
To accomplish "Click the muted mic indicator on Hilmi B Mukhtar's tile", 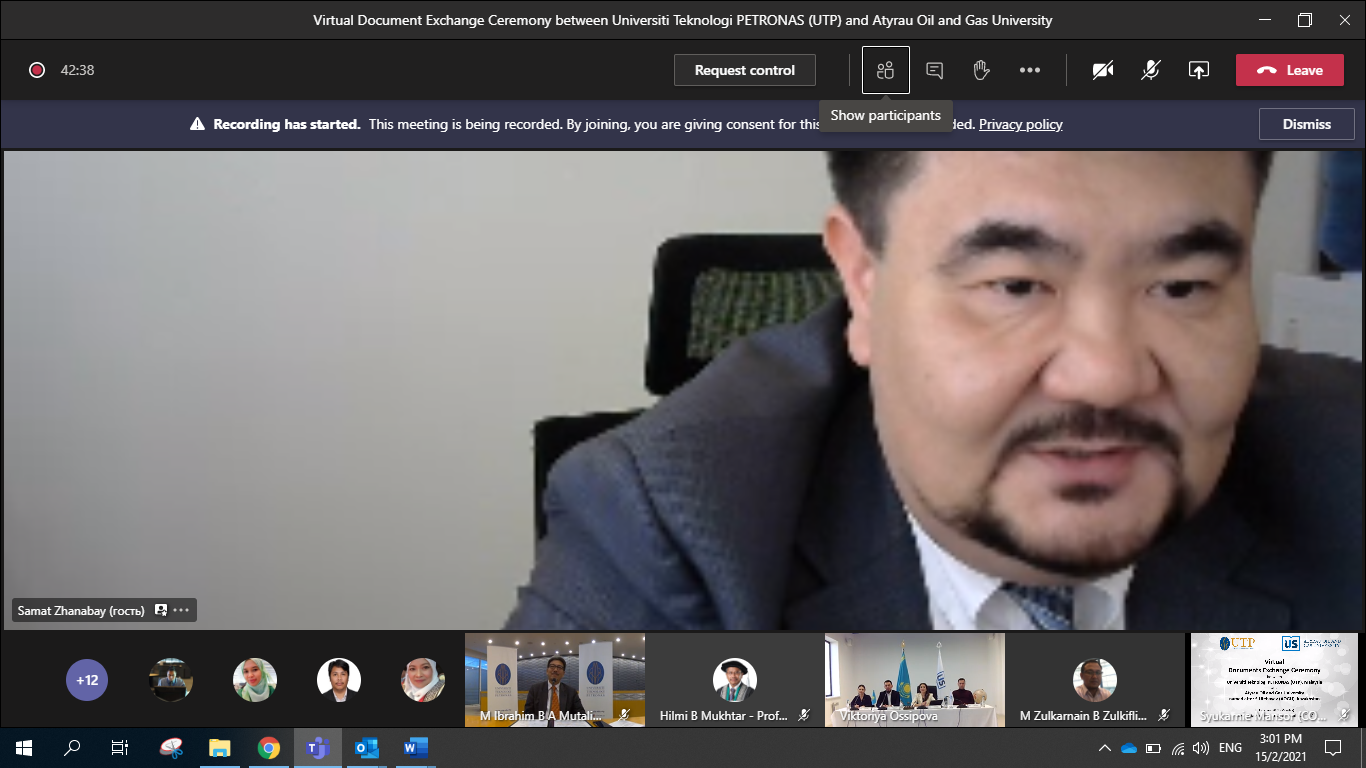I will coord(803,715).
